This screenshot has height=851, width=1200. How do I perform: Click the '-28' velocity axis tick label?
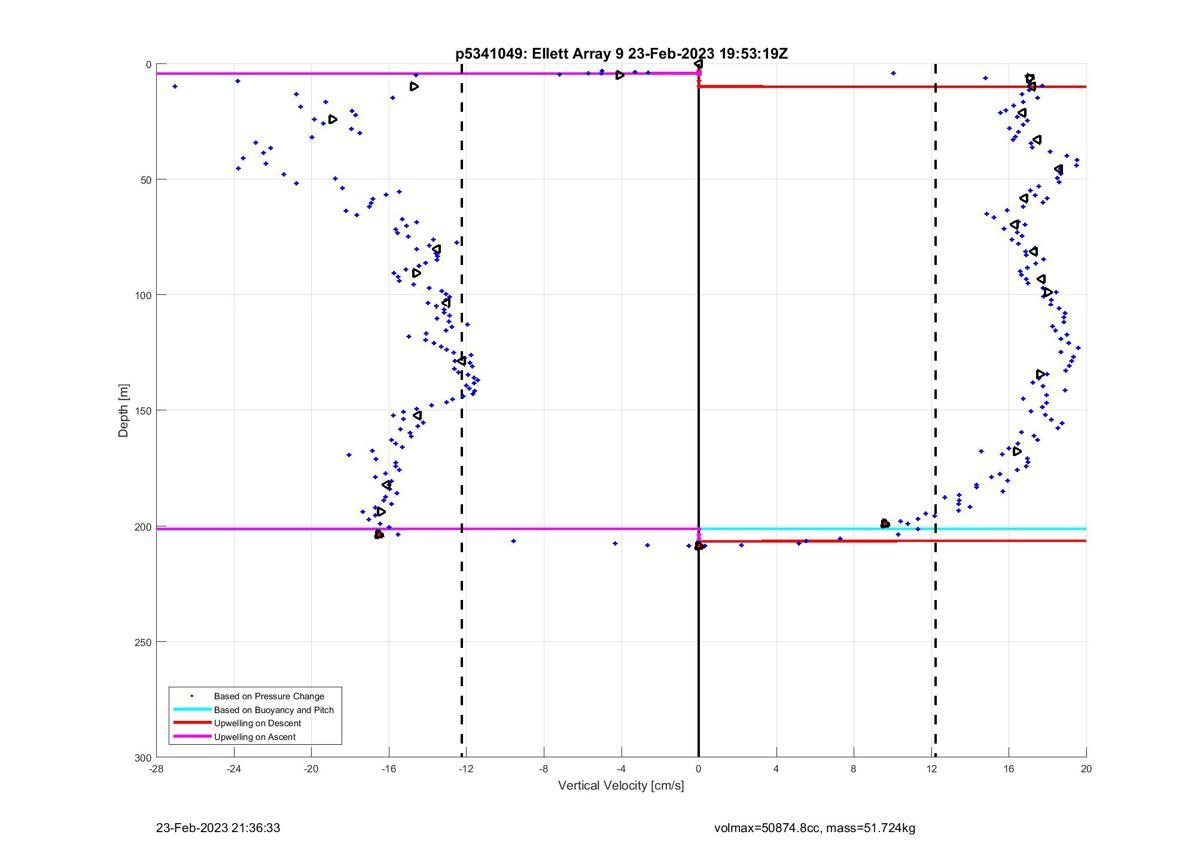[156, 769]
